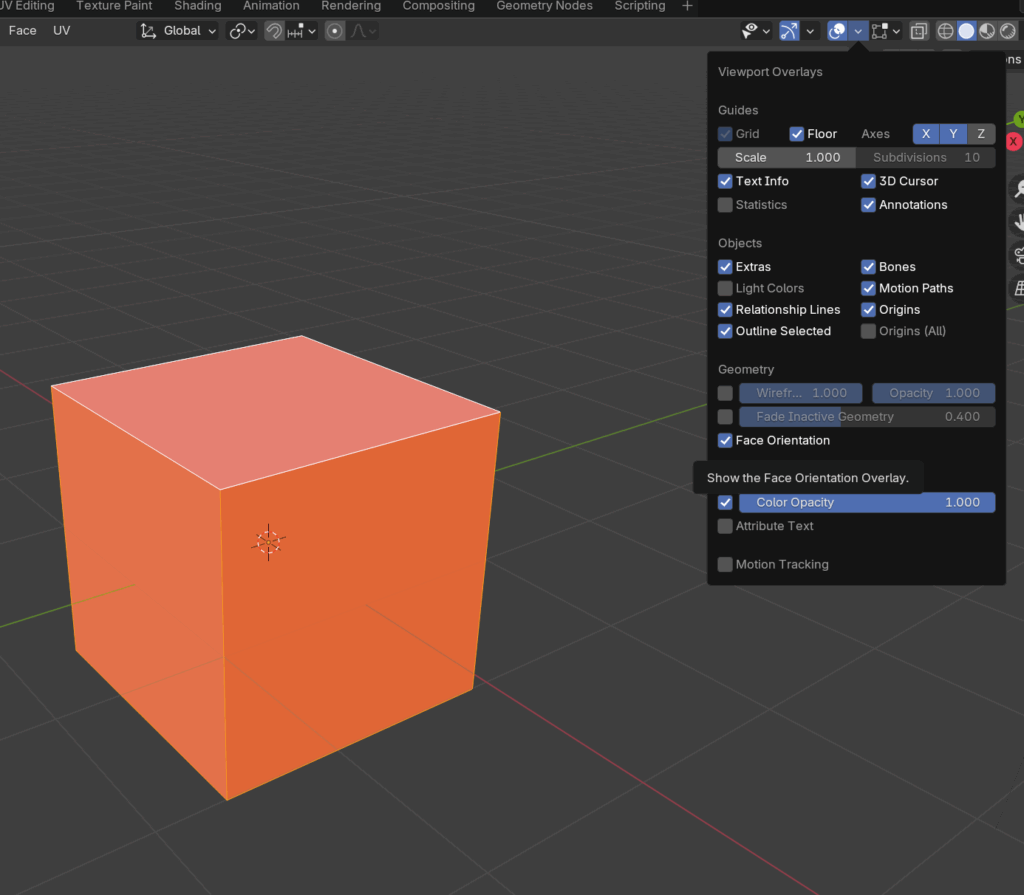Uncheck the Face Orientation checkbox

pos(725,440)
